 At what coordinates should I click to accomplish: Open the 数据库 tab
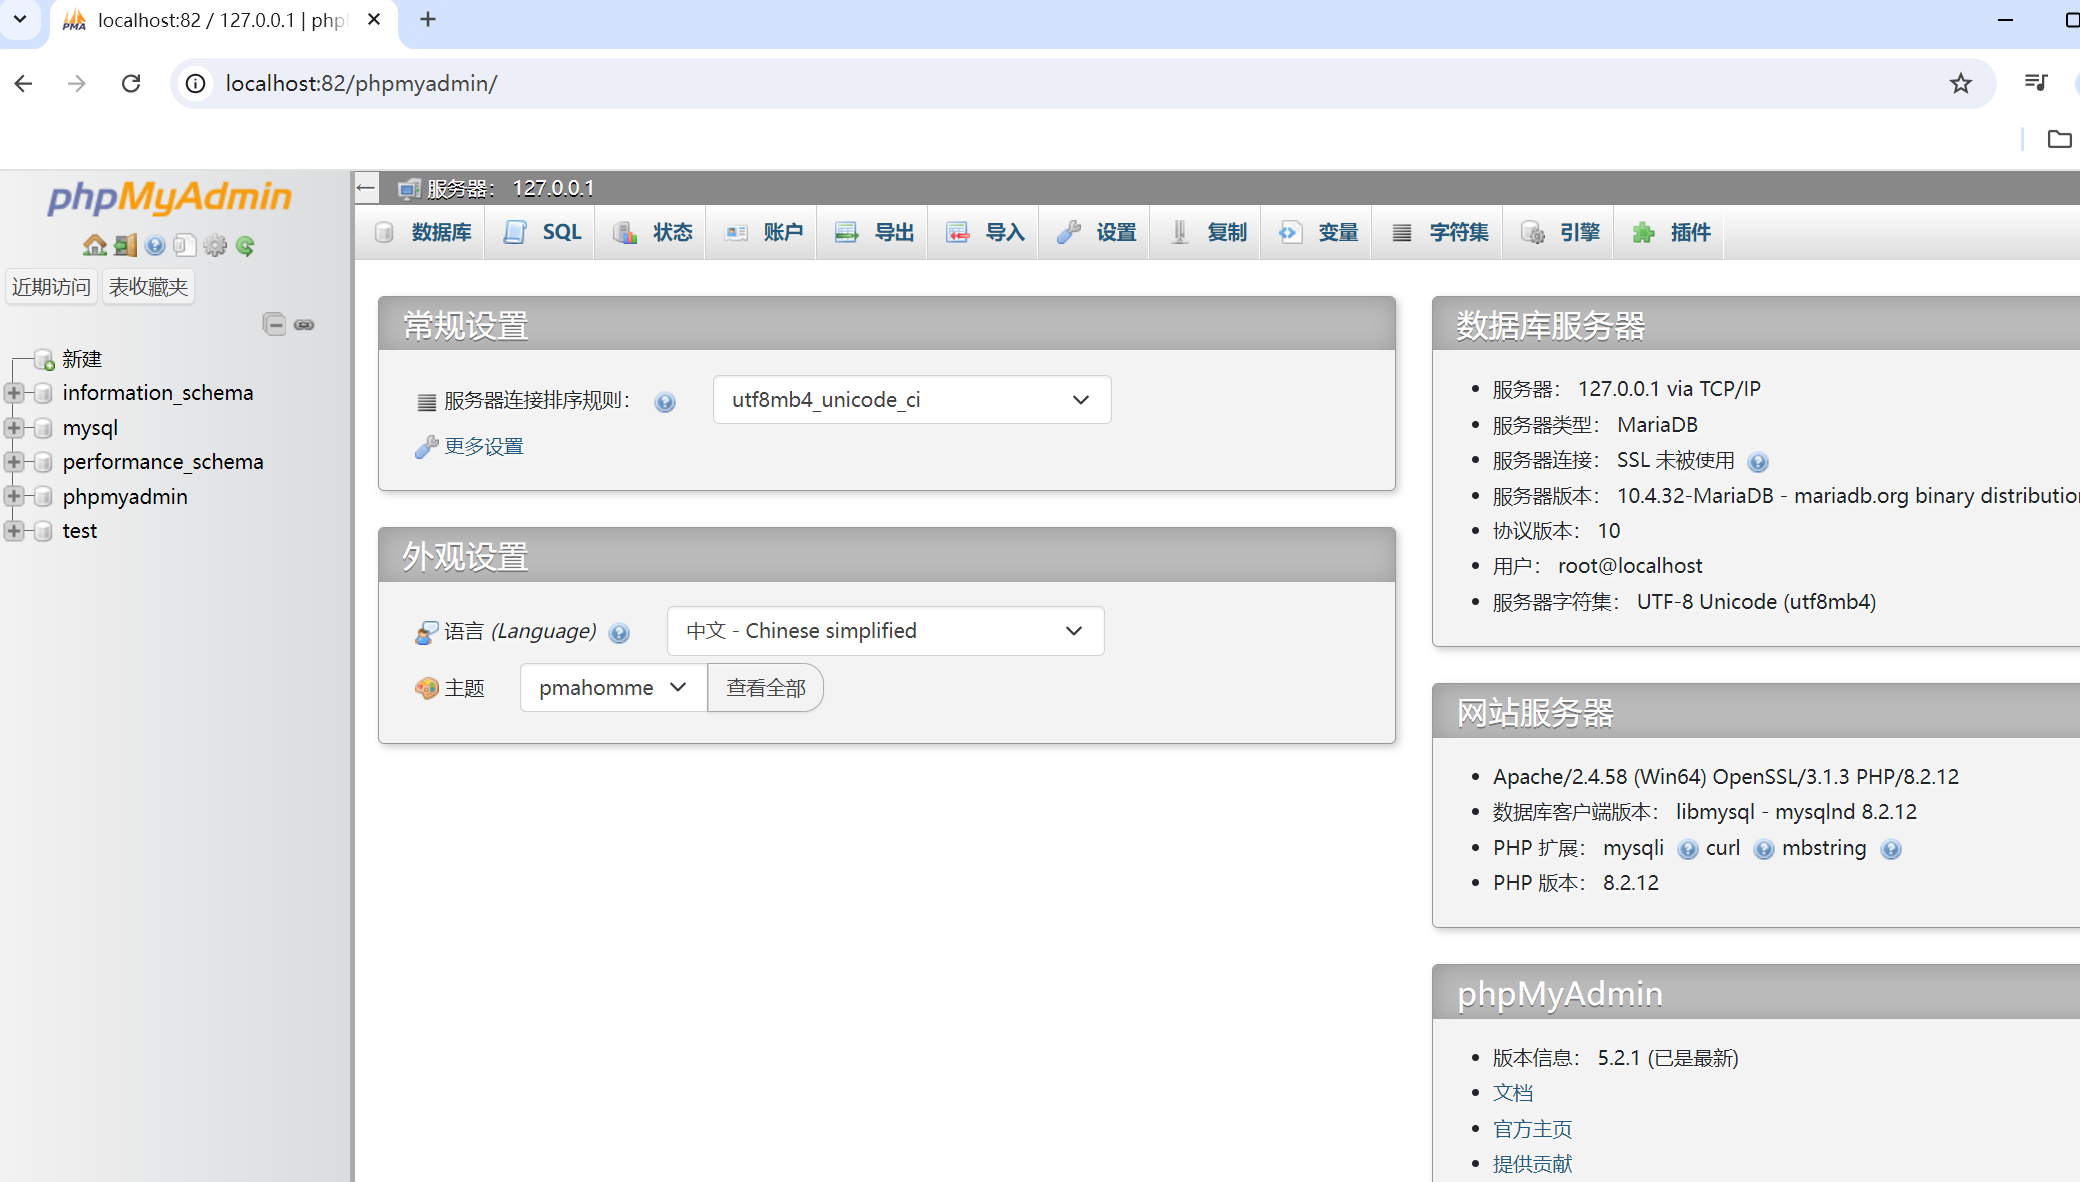(x=422, y=233)
